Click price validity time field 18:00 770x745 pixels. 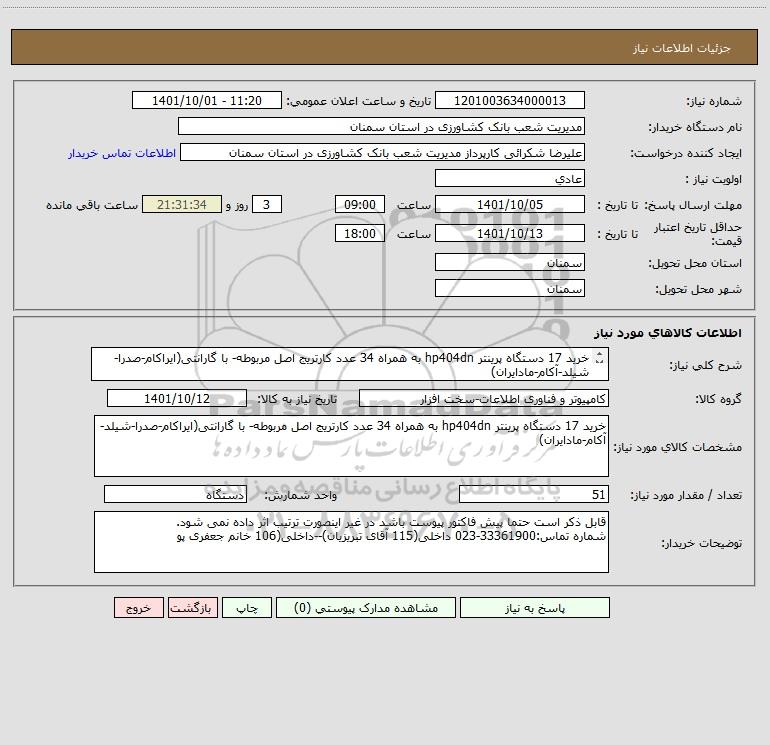(359, 233)
